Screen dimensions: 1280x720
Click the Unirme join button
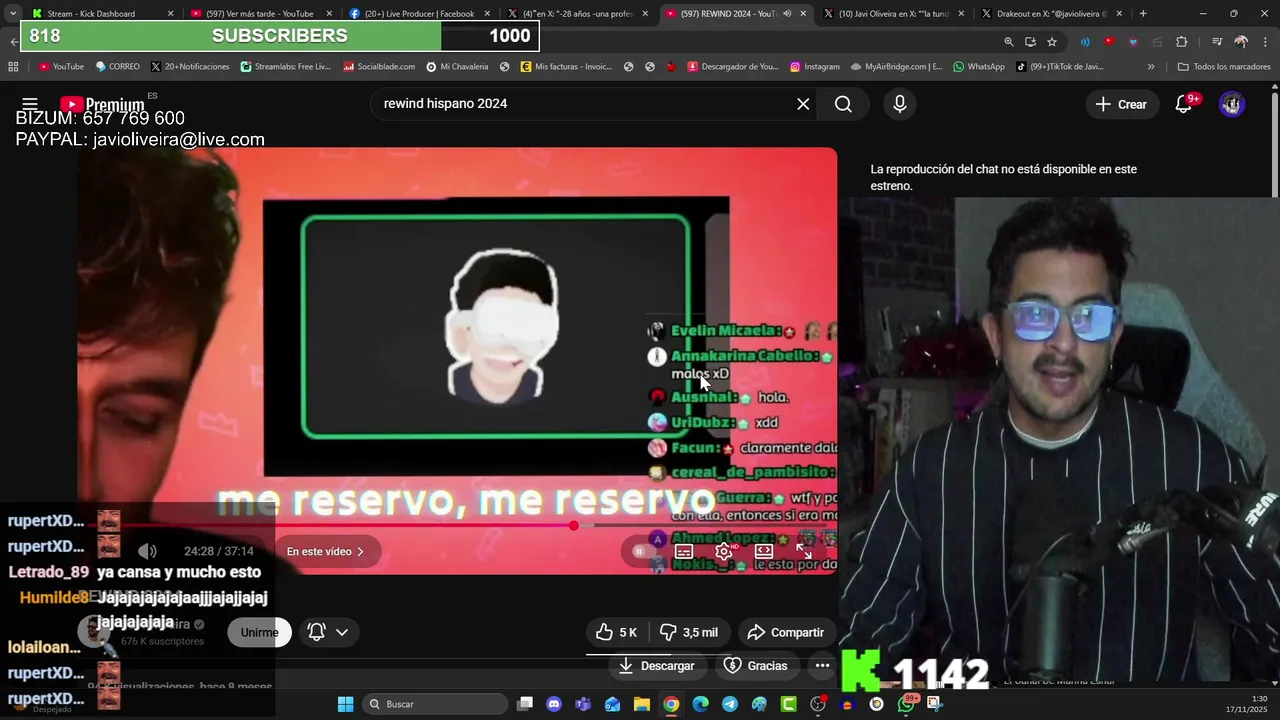pos(259,632)
